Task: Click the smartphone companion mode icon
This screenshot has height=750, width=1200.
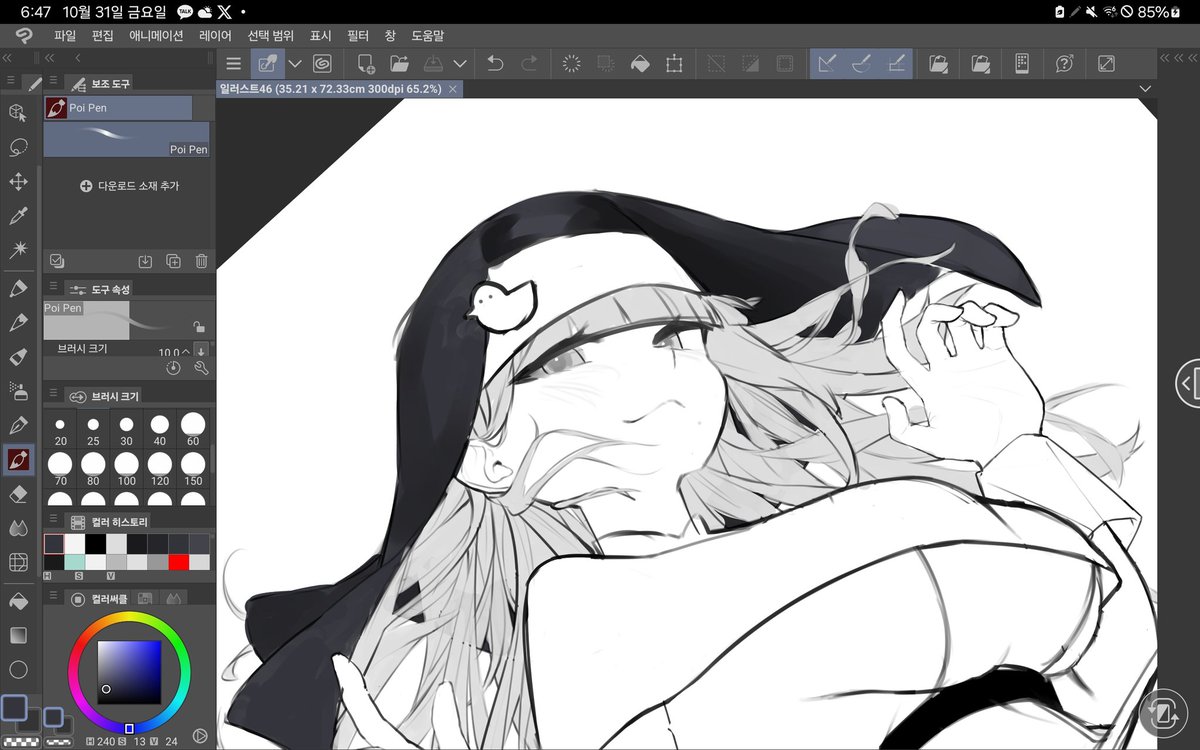Action: click(1021, 64)
